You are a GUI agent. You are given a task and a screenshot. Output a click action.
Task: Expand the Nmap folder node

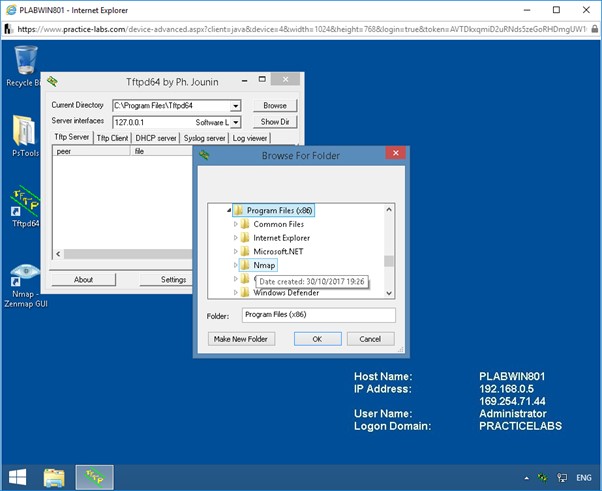coord(235,265)
